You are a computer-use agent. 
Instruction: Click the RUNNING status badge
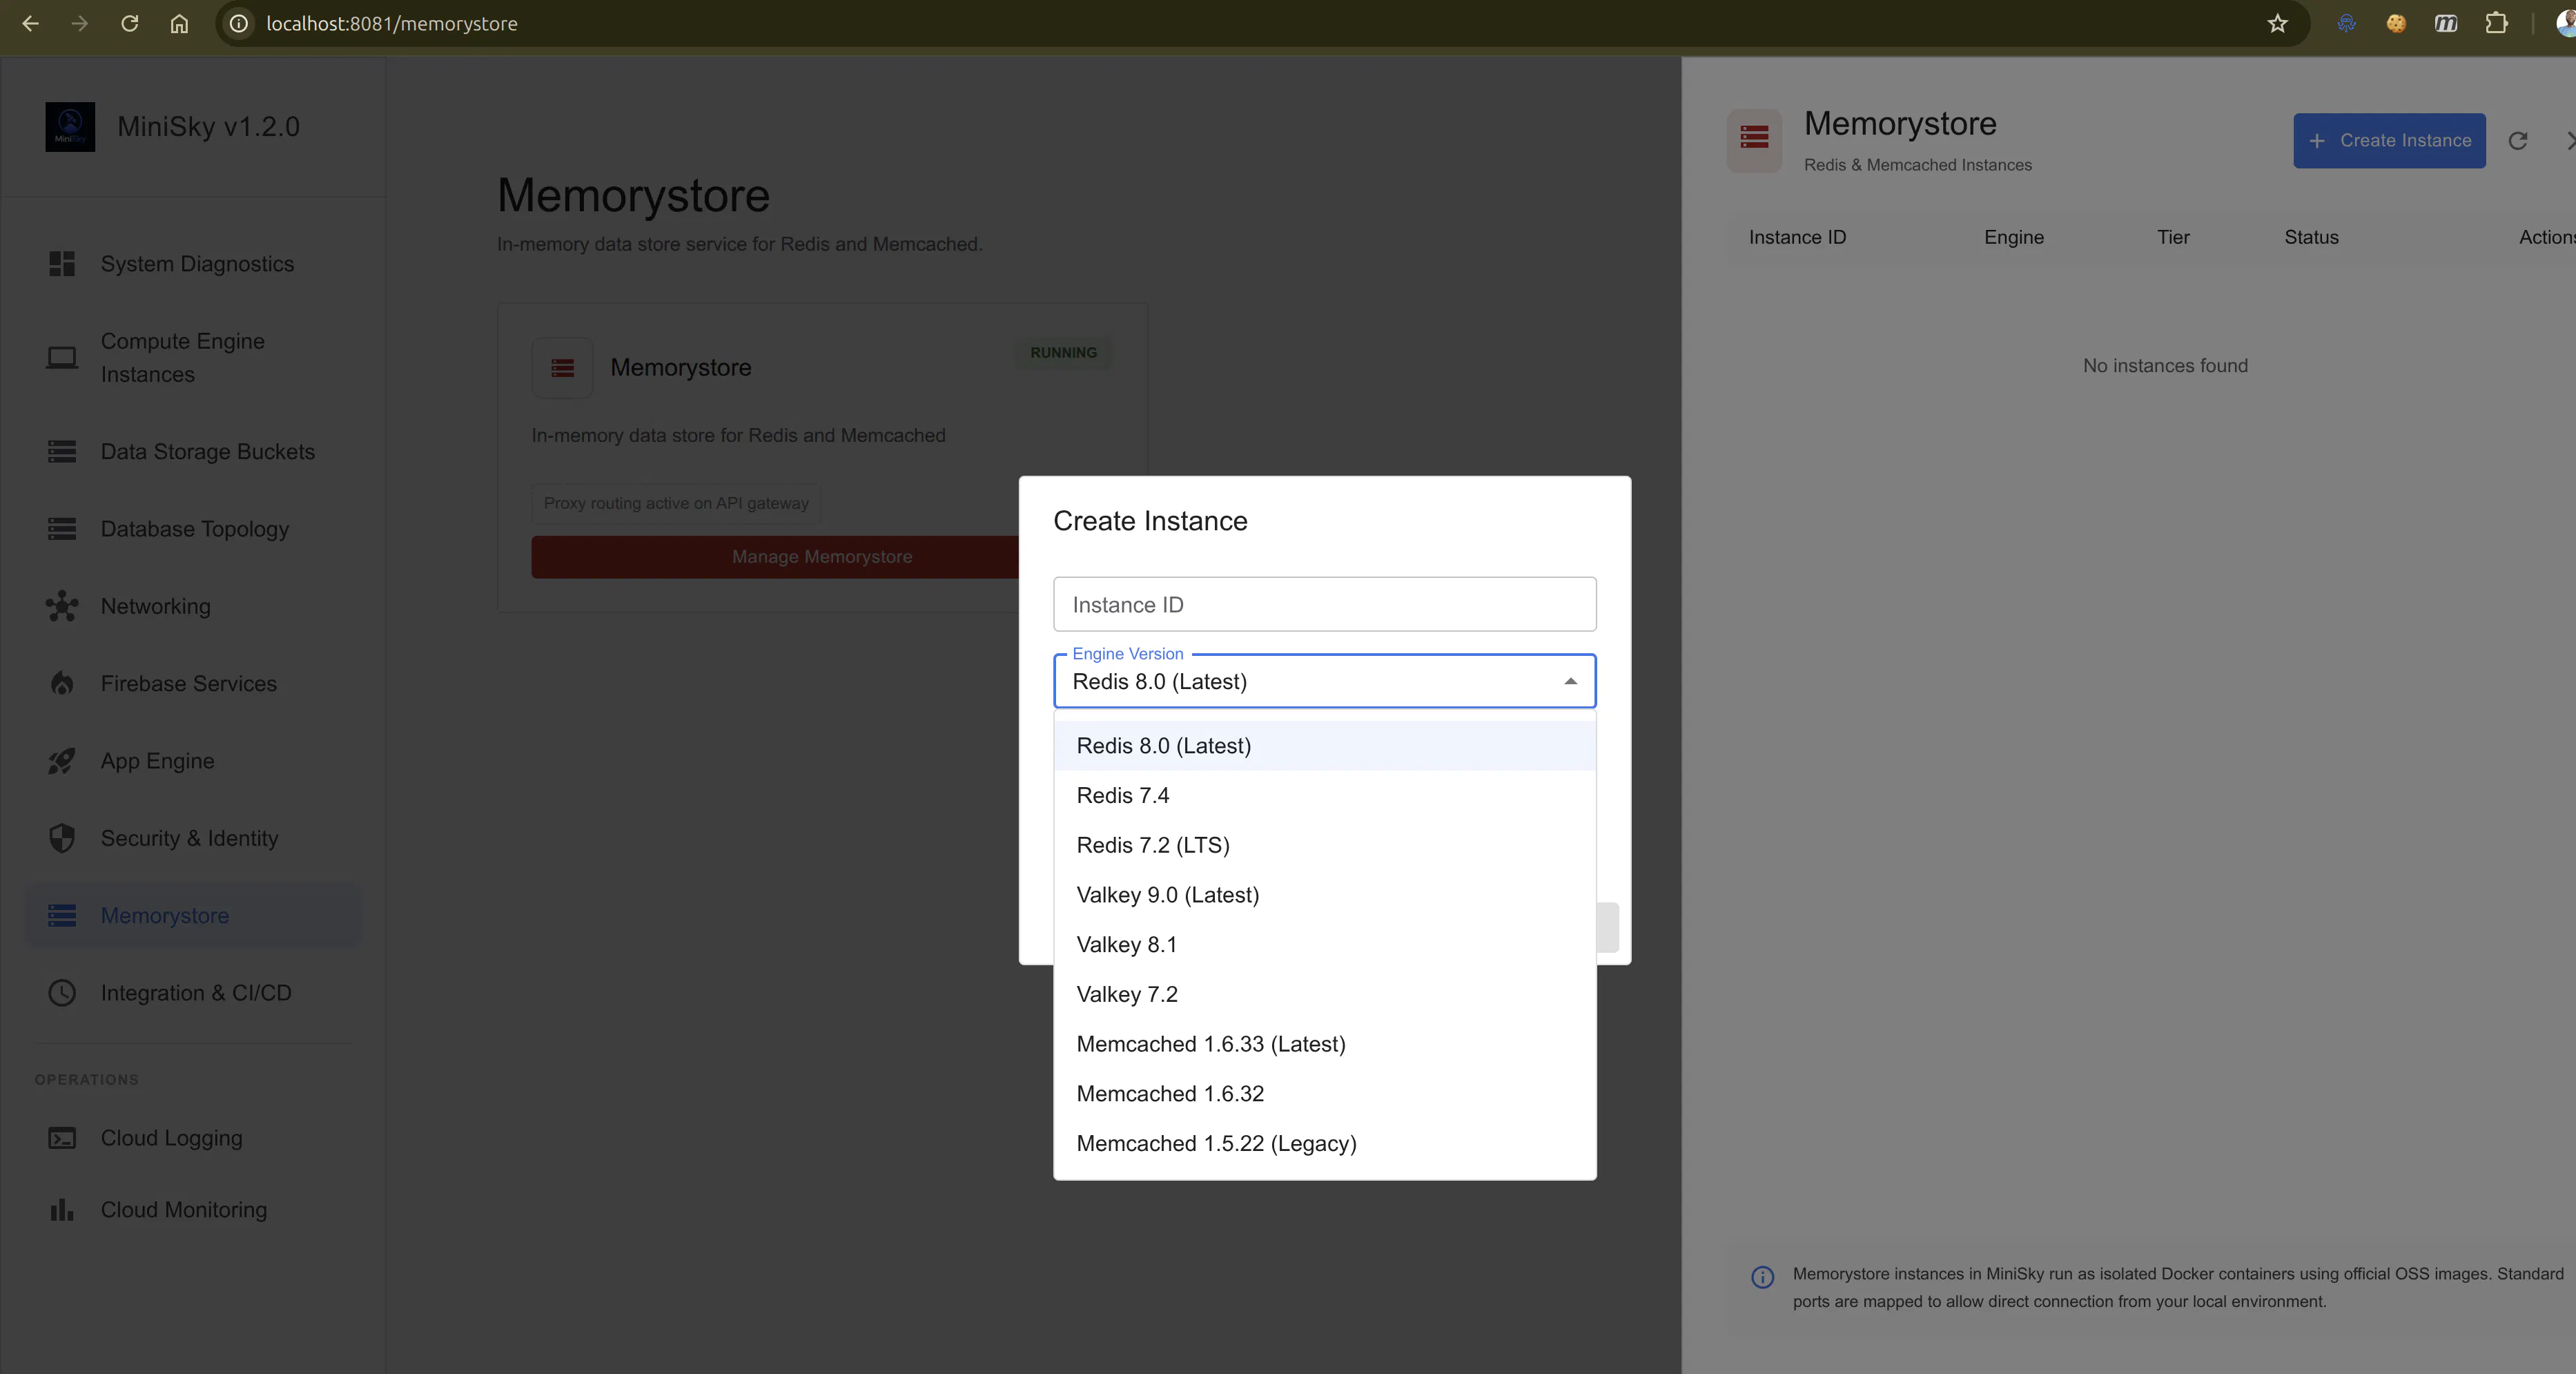tap(1063, 353)
